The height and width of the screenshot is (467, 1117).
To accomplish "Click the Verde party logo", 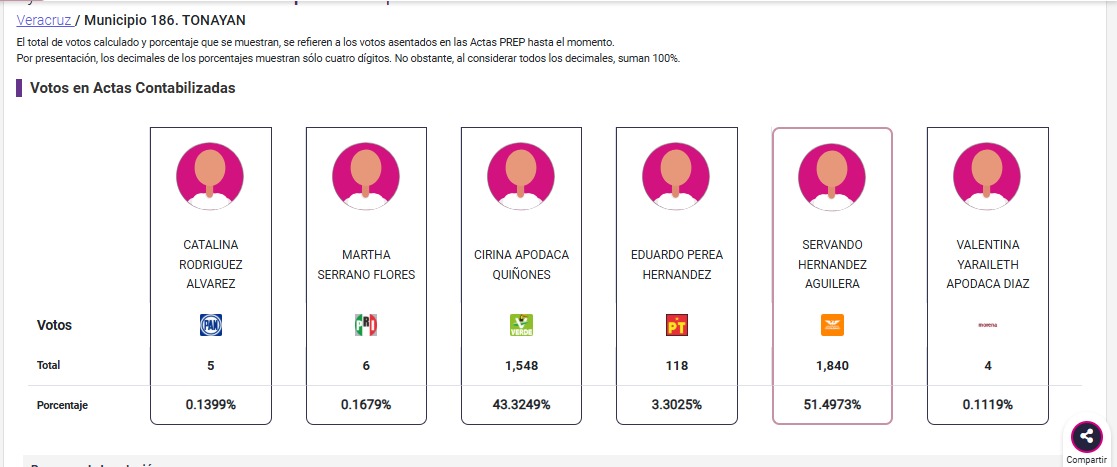I will click(x=521, y=324).
